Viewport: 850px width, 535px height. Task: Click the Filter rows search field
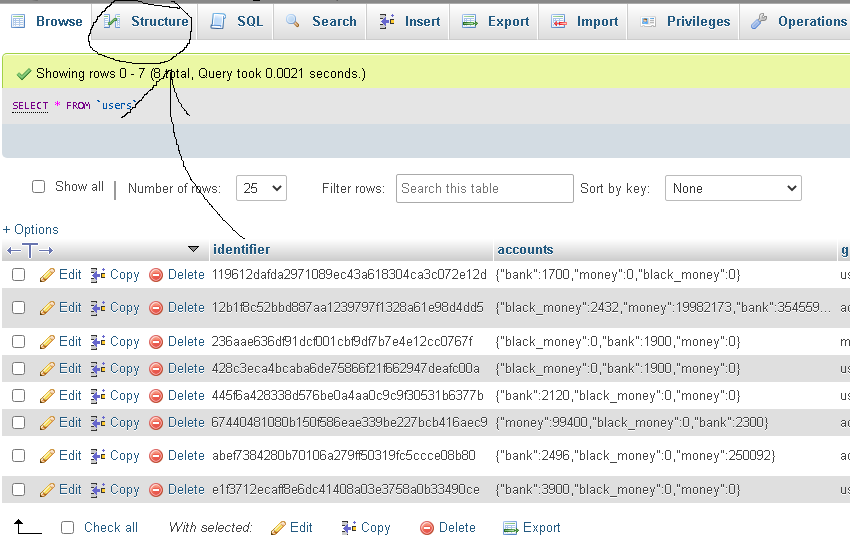pyautogui.click(x=485, y=188)
